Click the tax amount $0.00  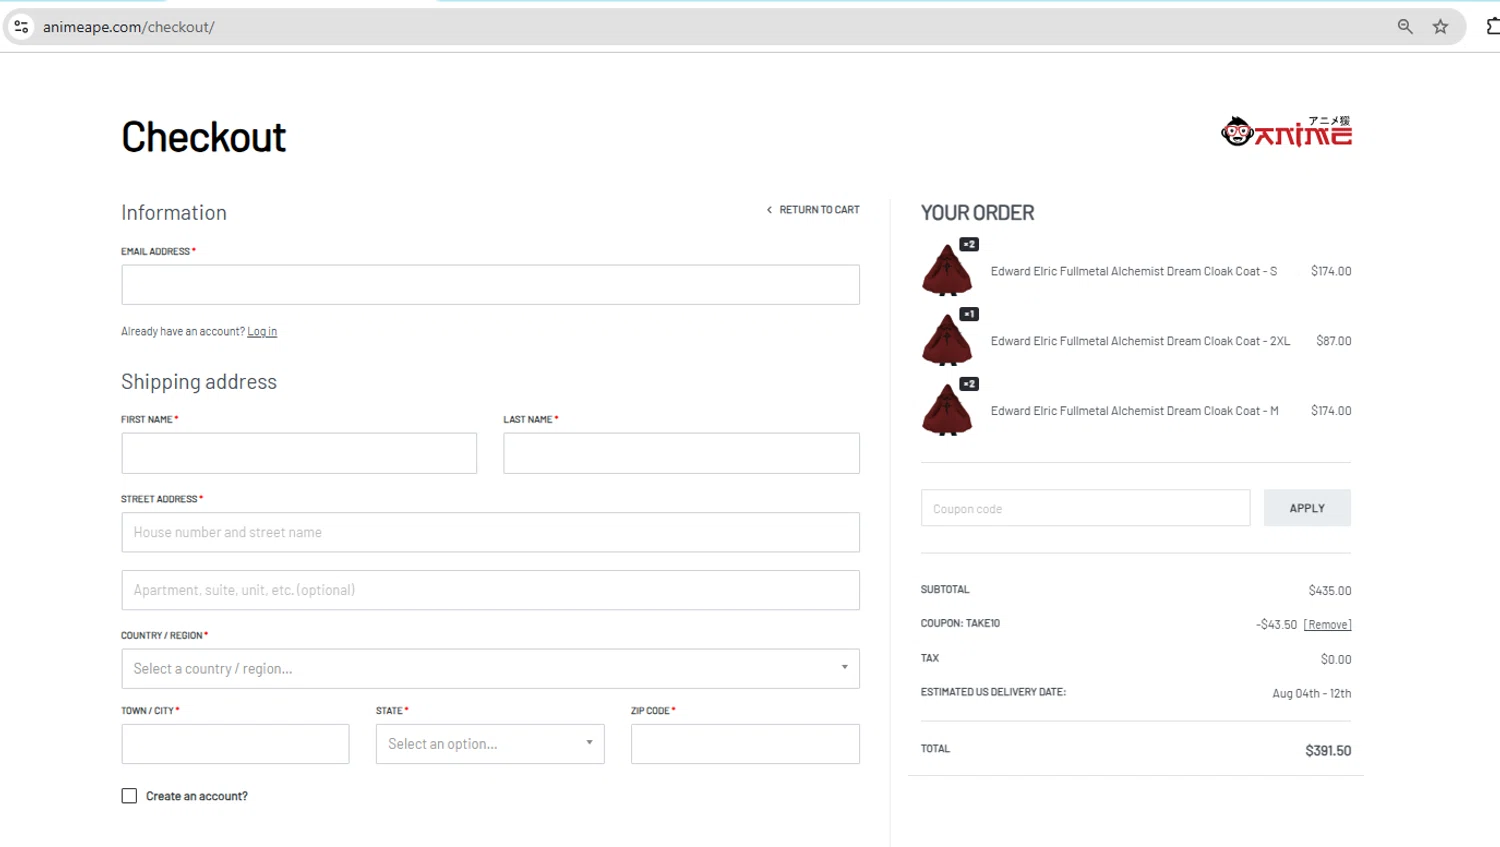click(x=1336, y=660)
